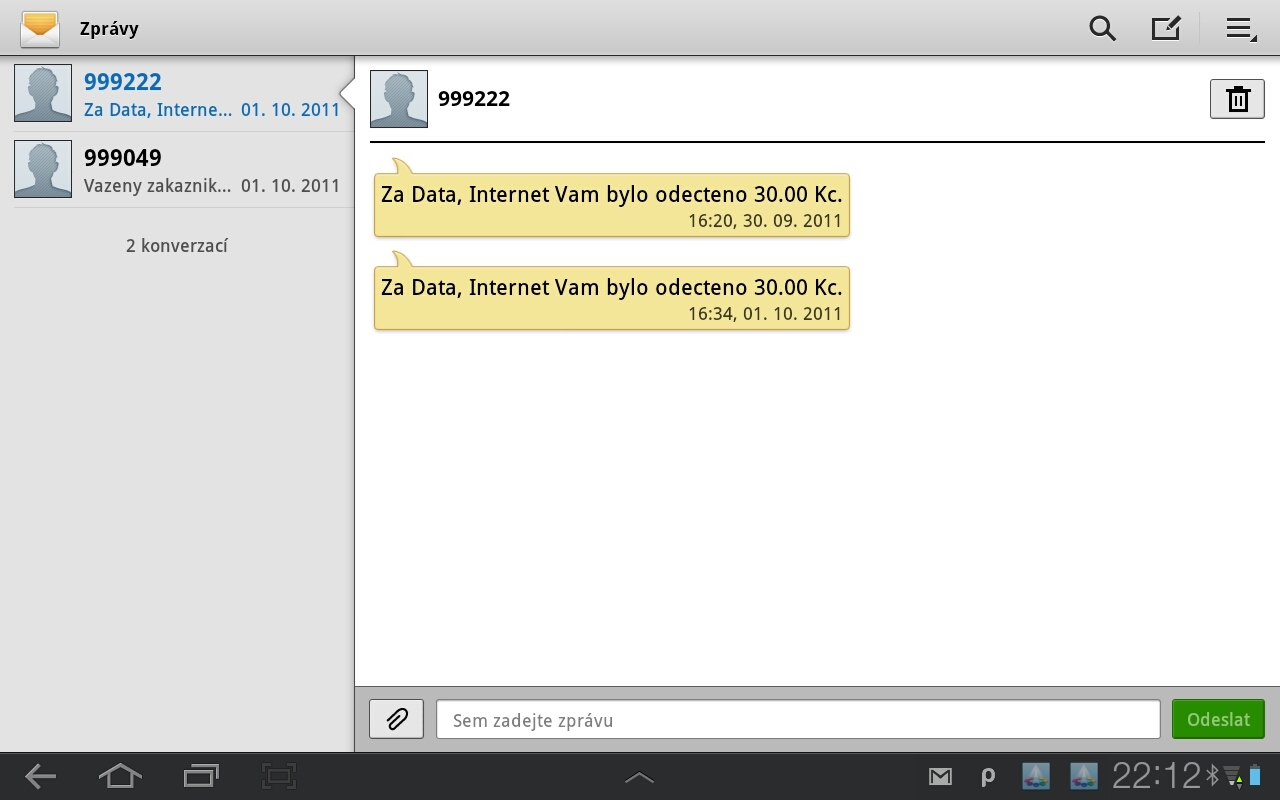This screenshot has height=800, width=1280.
Task: Select the message bubble from 16:20, 30. 09. 2011
Action: 611,205
